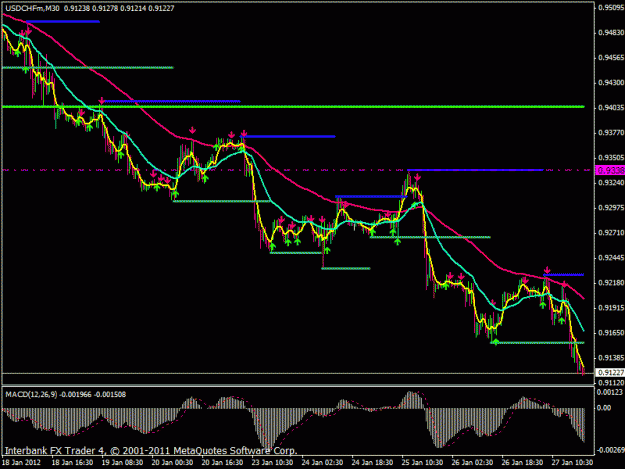
Task: Click the 0.91120 bottom price scale value
Action: click(x=611, y=383)
